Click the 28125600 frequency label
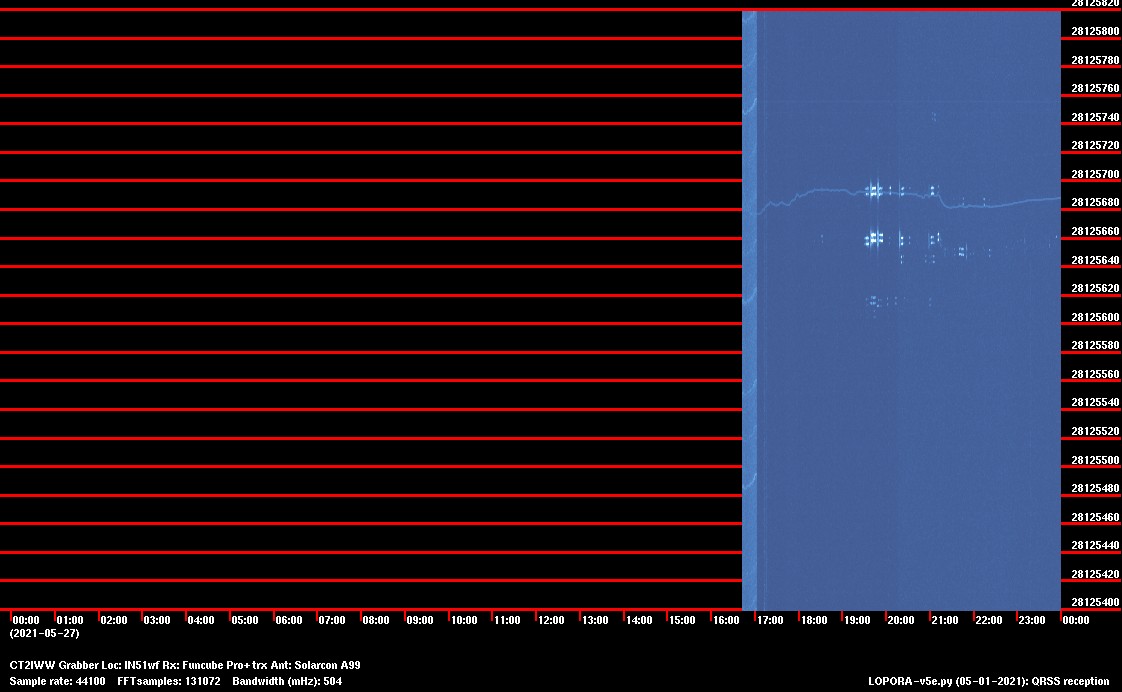Screen dimensions: 1122x692 1095,317
